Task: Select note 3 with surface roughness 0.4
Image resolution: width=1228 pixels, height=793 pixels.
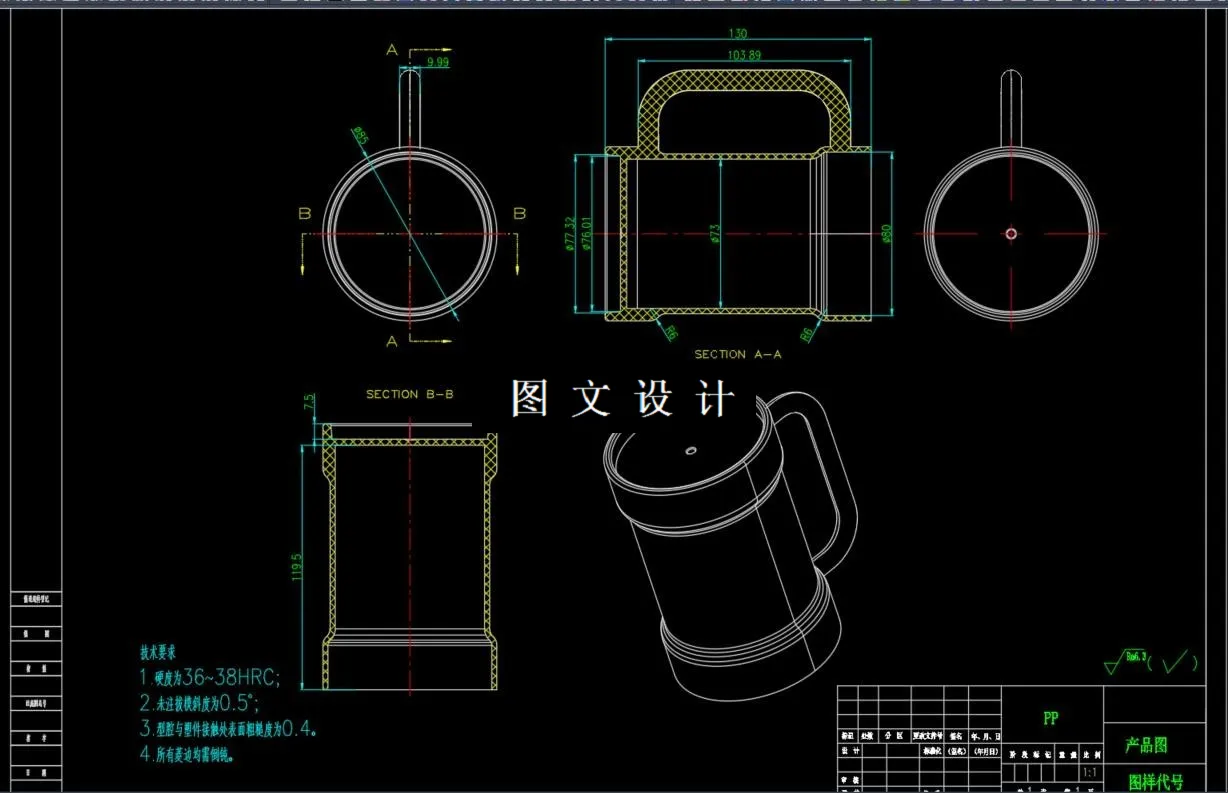Action: click(x=229, y=729)
